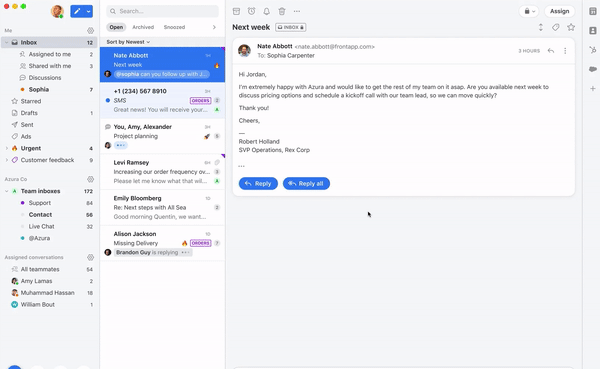Move conversation to trash
Viewport: 600px width, 369px height.
tap(282, 11)
